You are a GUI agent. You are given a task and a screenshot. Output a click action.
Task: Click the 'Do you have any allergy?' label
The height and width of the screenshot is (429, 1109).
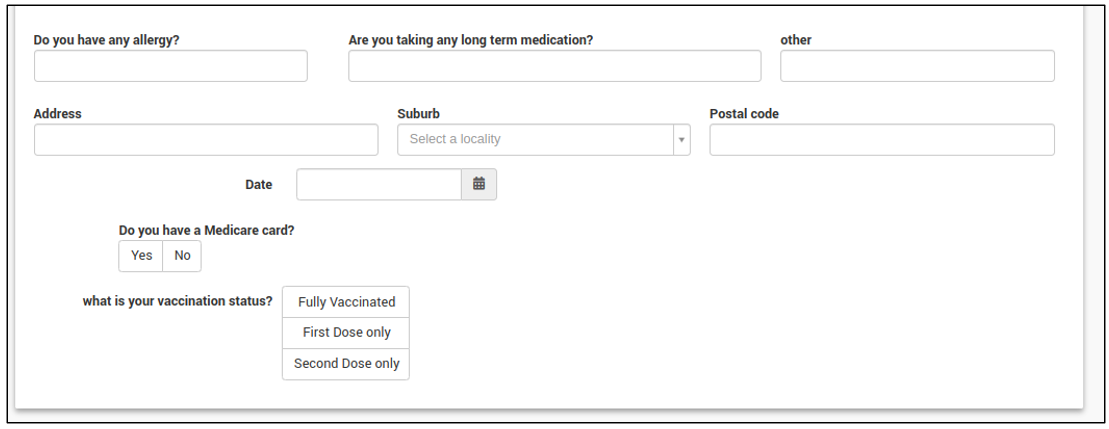pyautogui.click(x=106, y=40)
